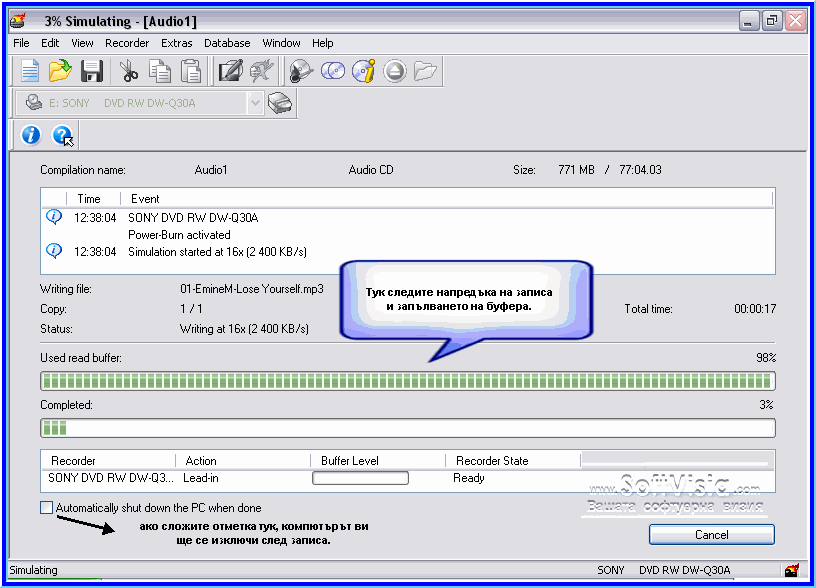The width and height of the screenshot is (816, 588).
Task: Click the Event column header
Action: coord(447,199)
